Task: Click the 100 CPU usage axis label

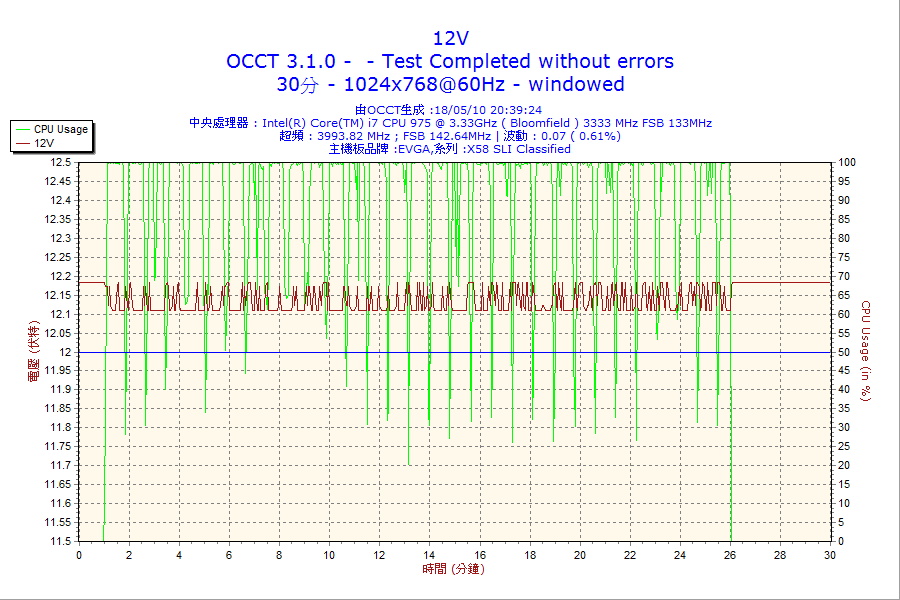Action: [x=847, y=162]
